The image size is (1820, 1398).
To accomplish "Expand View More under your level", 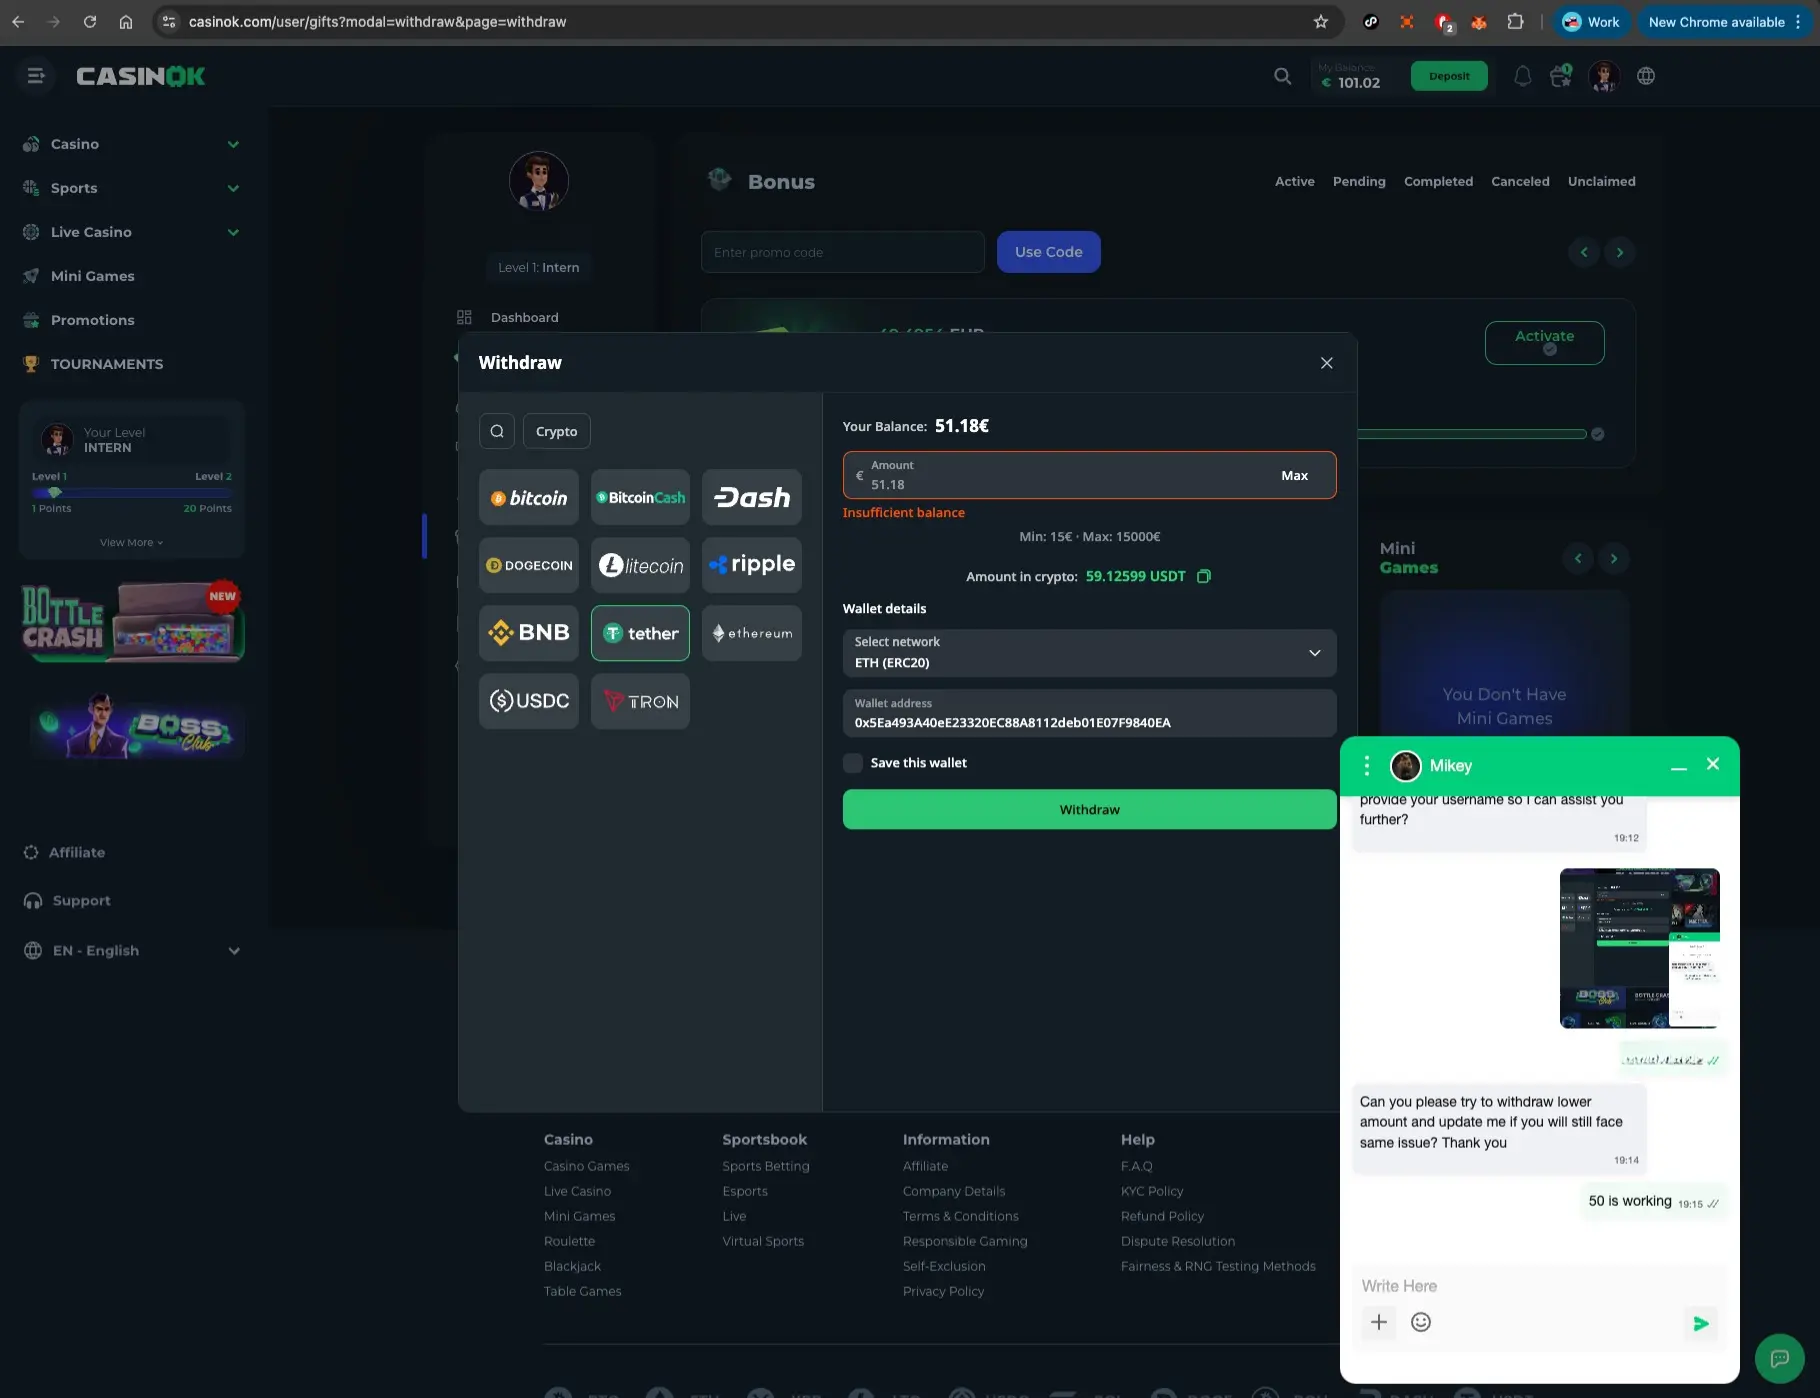I will click(x=131, y=543).
